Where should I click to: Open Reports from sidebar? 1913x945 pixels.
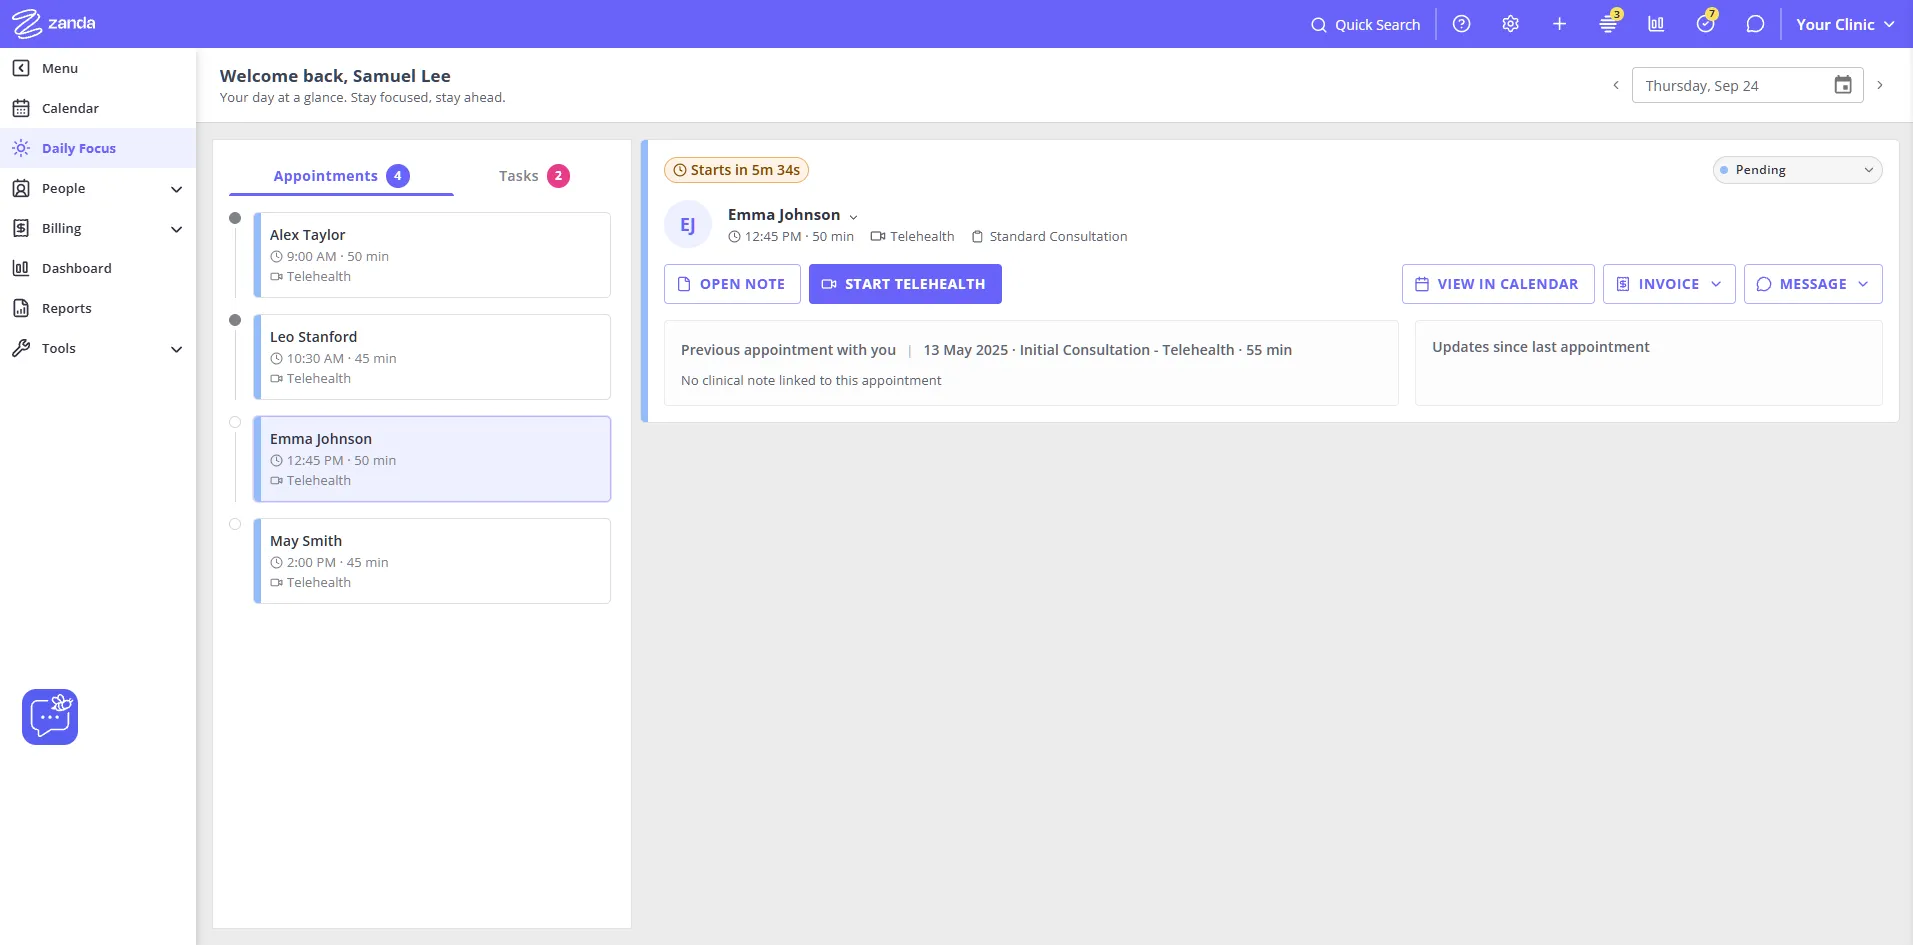point(98,308)
